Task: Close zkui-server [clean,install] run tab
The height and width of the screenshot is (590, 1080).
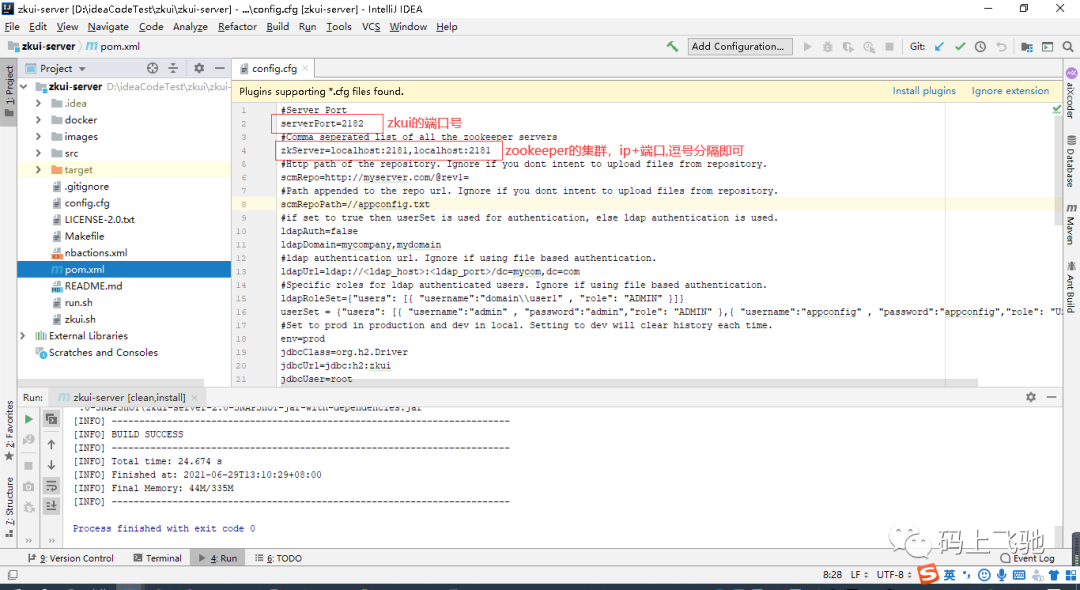Action: pos(195,397)
